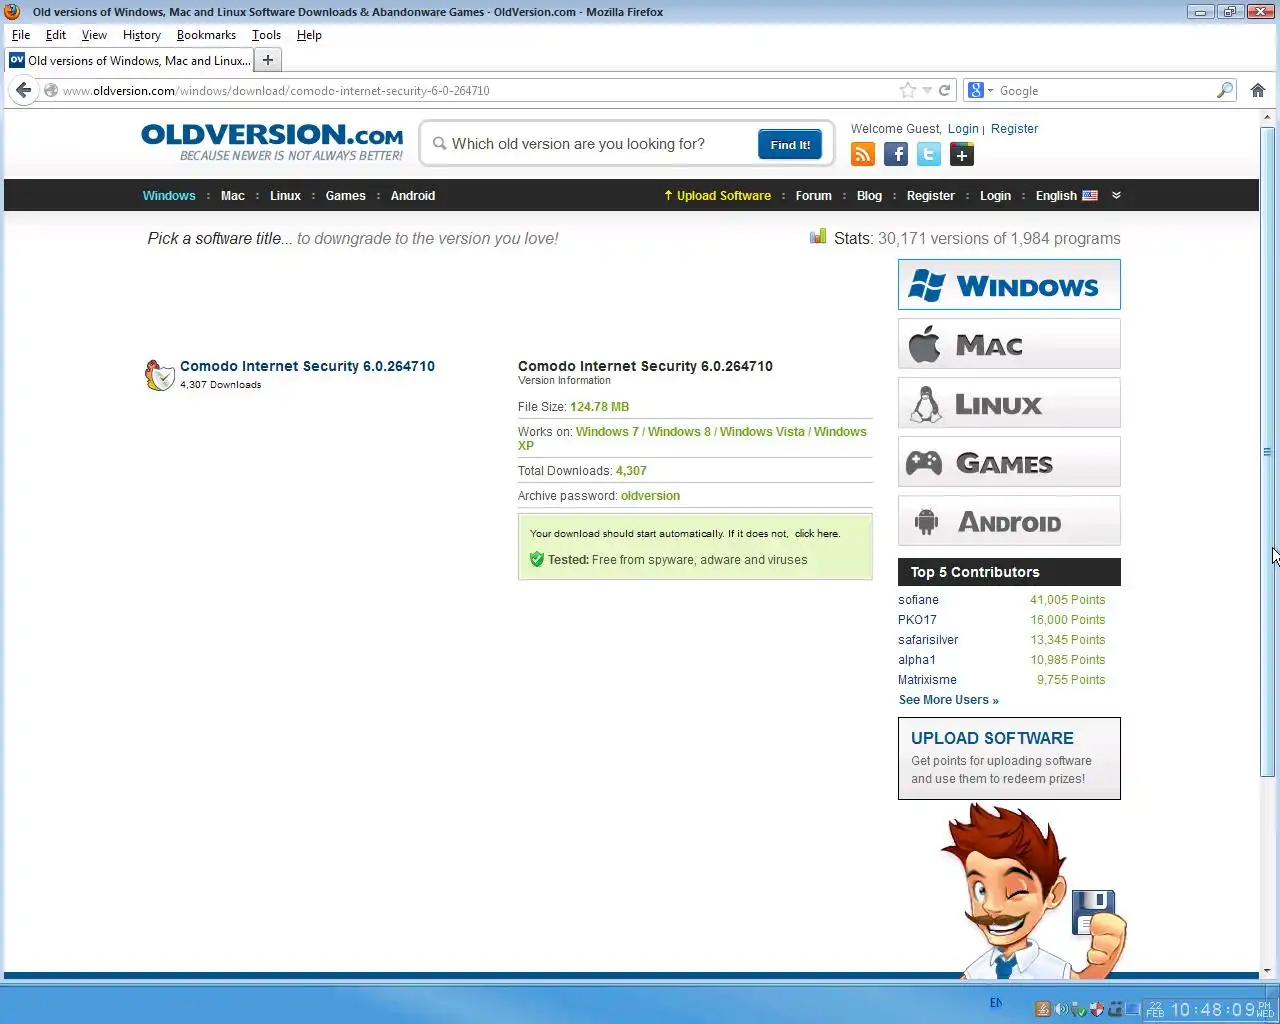
Task: Click the 'click here' download link
Action: point(817,534)
